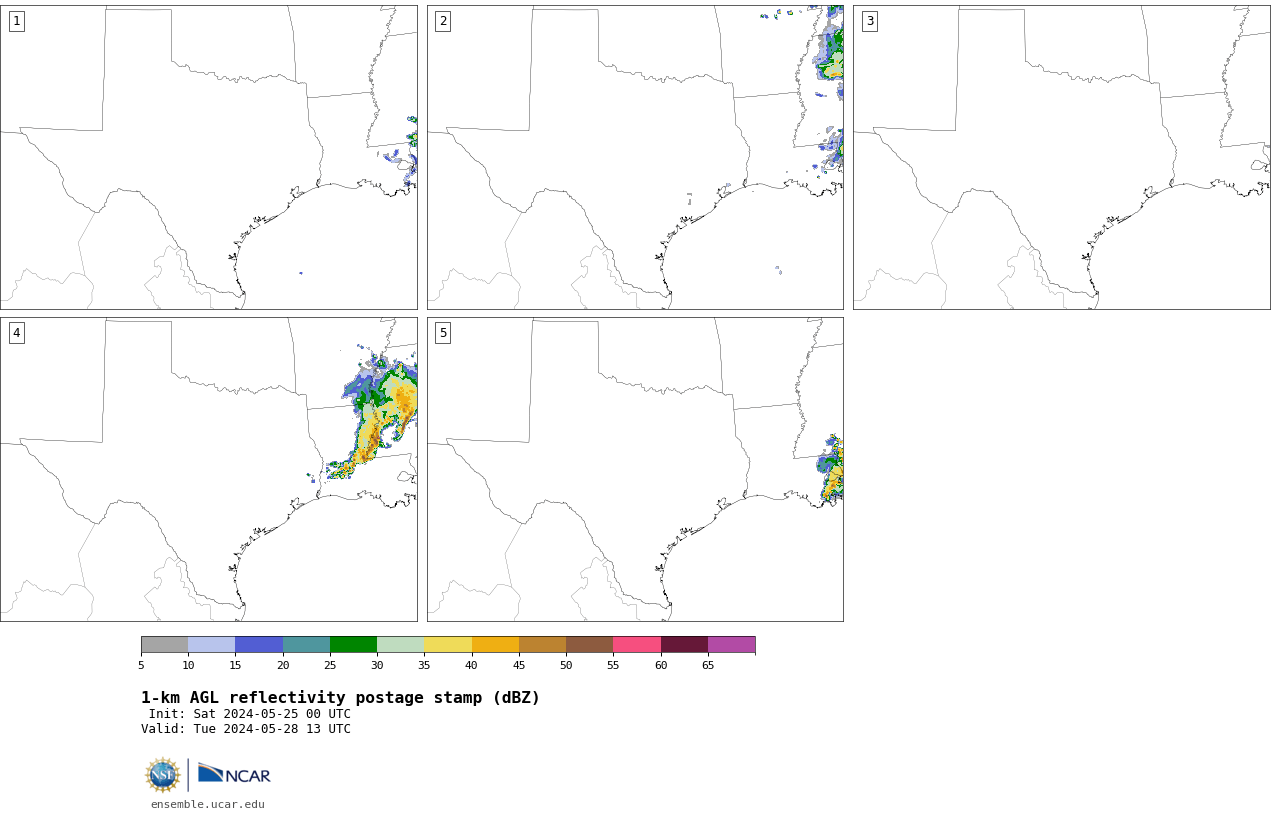Image resolution: width=1280 pixels, height=815 pixels.
Task: Click the blue 15-20 dBZ swatch
Action: coord(259,644)
